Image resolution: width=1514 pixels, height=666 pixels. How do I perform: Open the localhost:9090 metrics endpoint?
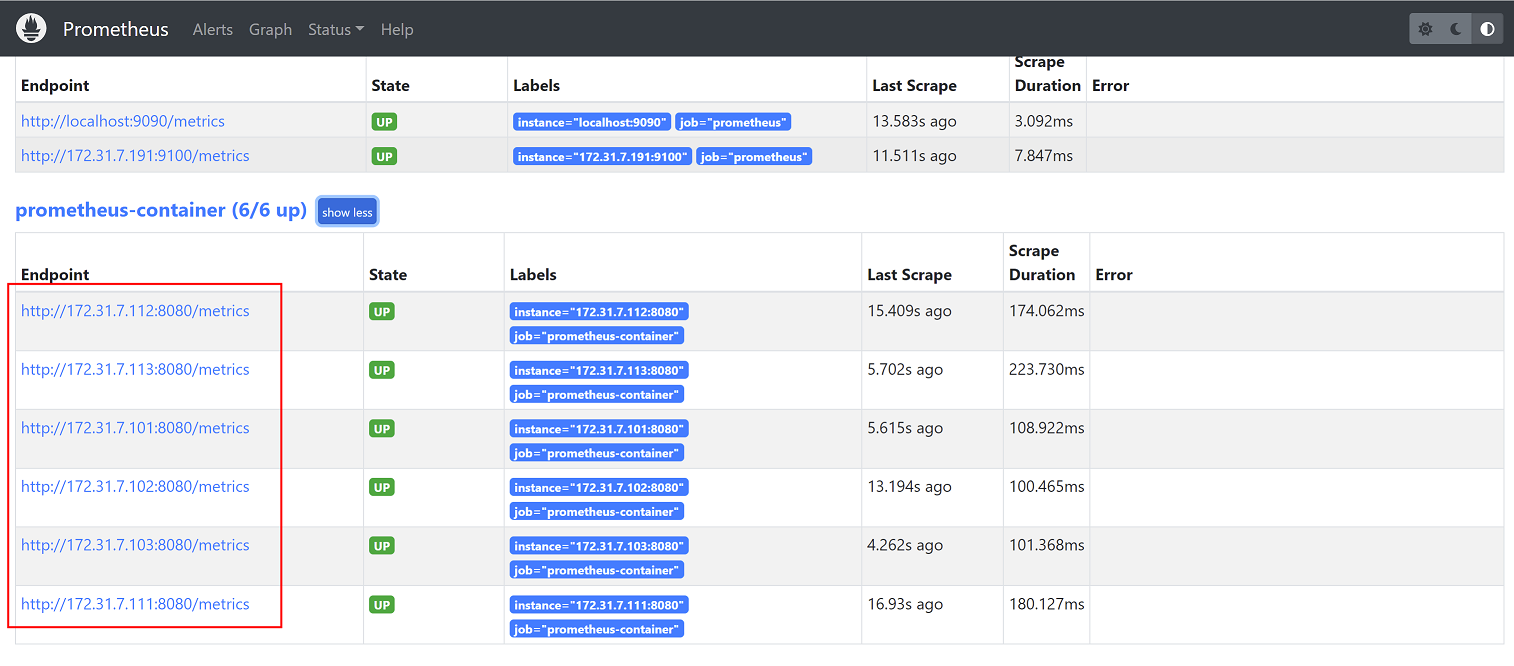[x=123, y=121]
